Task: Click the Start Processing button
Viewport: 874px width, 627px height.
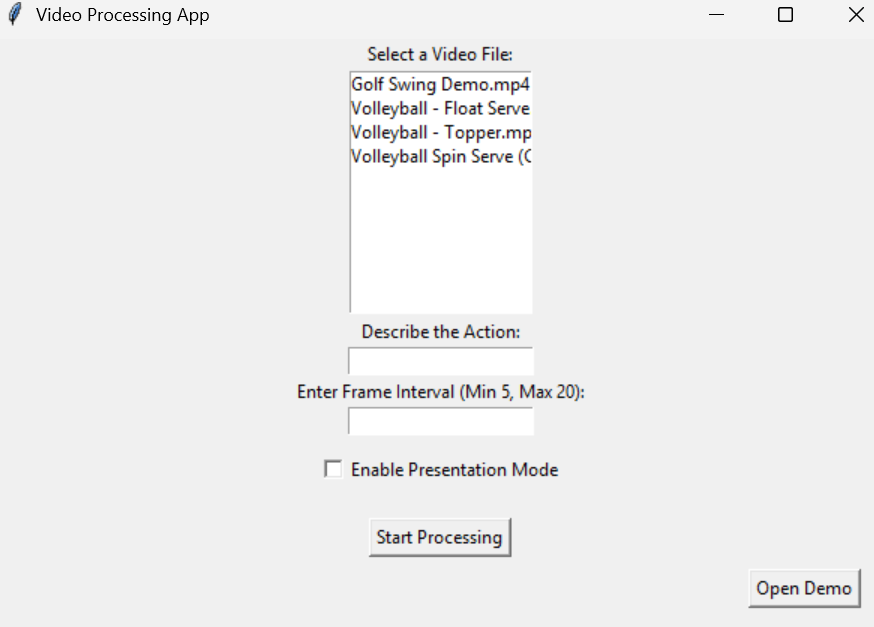Action: coord(440,537)
